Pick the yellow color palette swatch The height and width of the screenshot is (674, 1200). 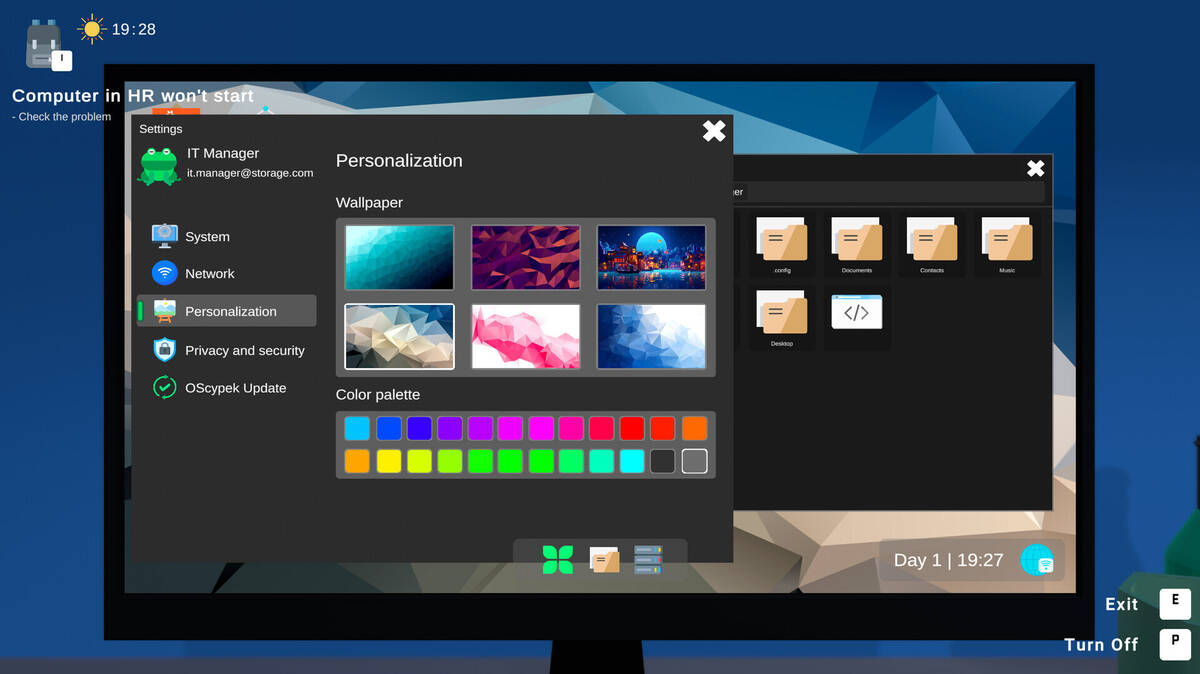coord(388,461)
